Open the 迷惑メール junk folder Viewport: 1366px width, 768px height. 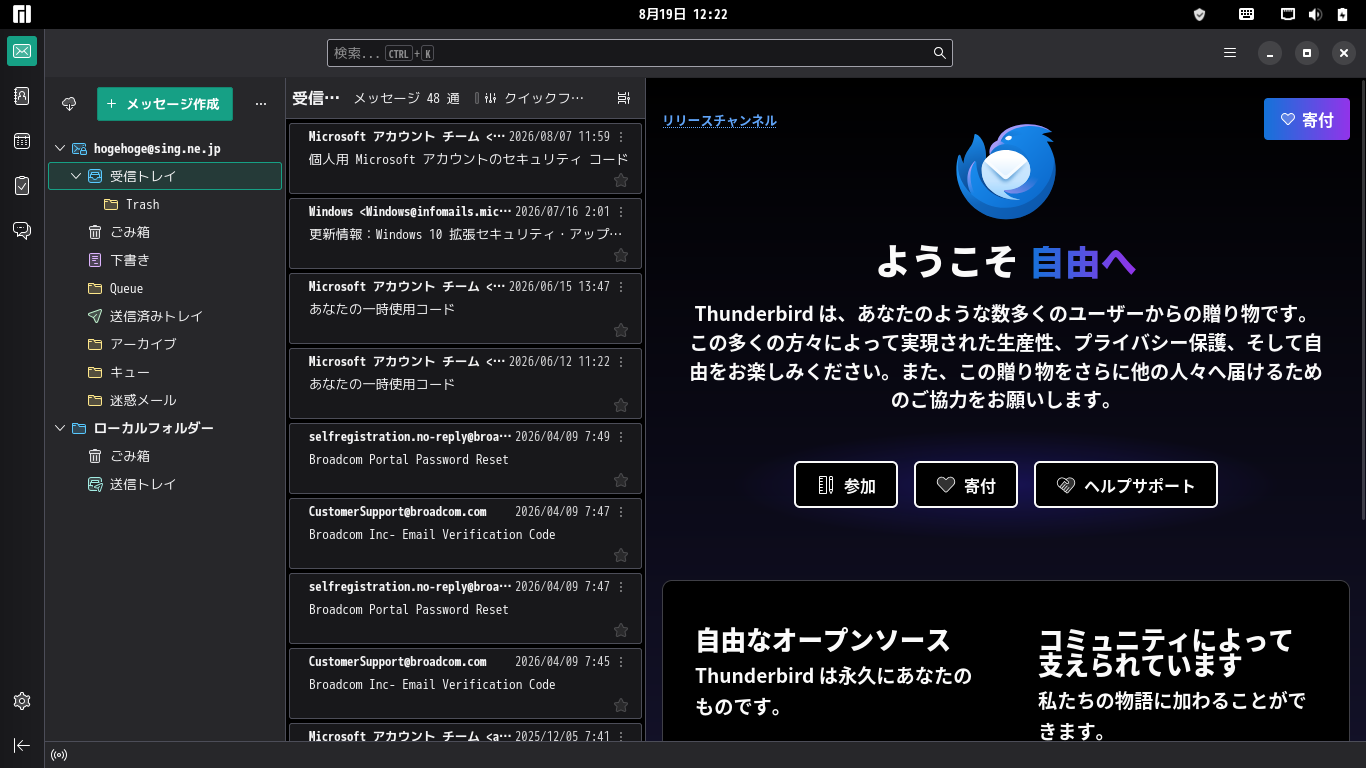click(x=165, y=400)
